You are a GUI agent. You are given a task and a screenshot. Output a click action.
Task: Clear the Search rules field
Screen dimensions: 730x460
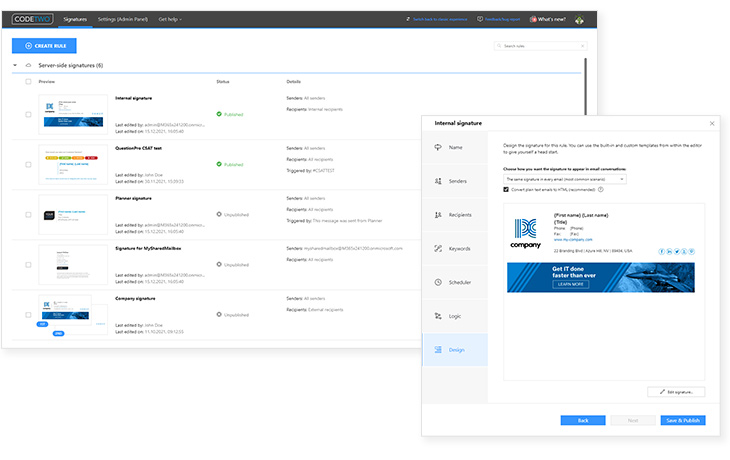click(x=582, y=46)
